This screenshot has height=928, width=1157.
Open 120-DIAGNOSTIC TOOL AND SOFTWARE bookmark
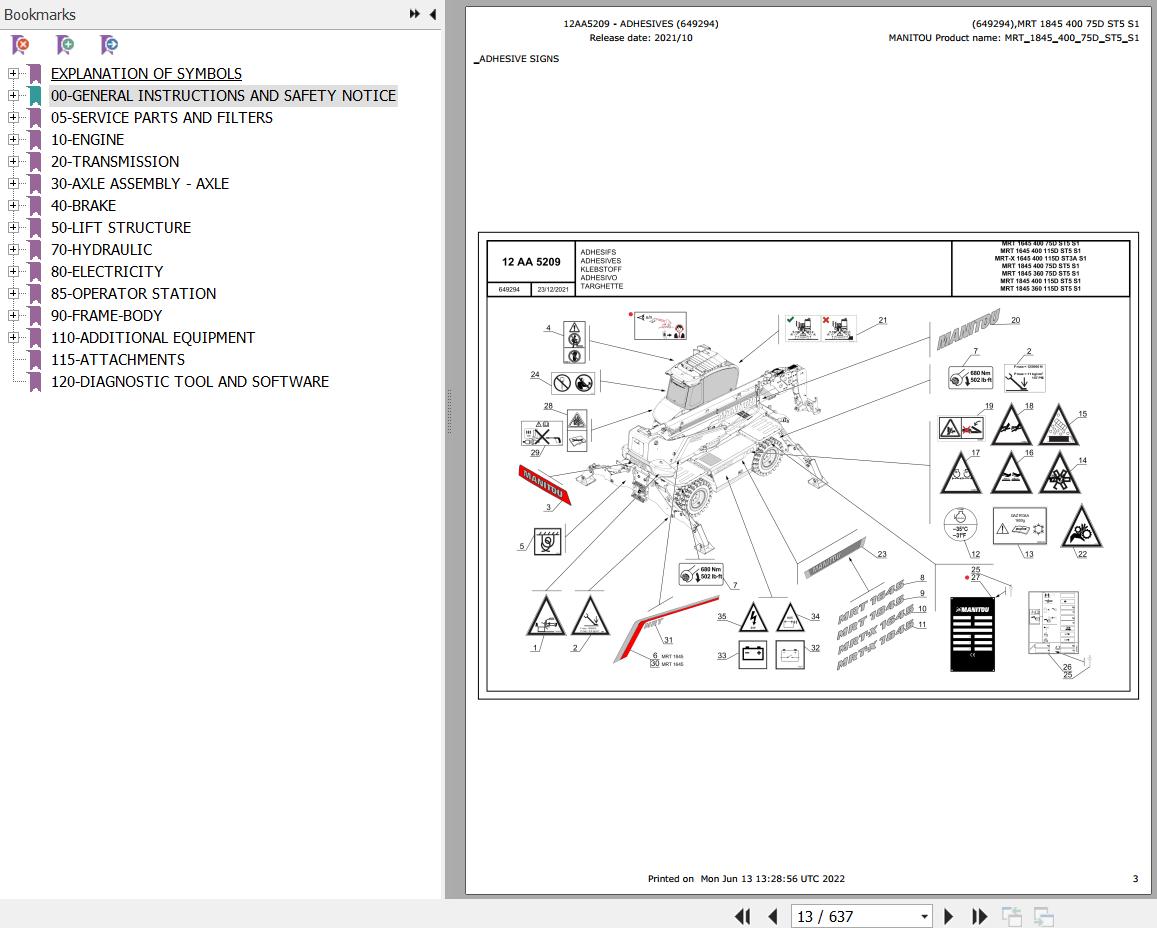190,382
